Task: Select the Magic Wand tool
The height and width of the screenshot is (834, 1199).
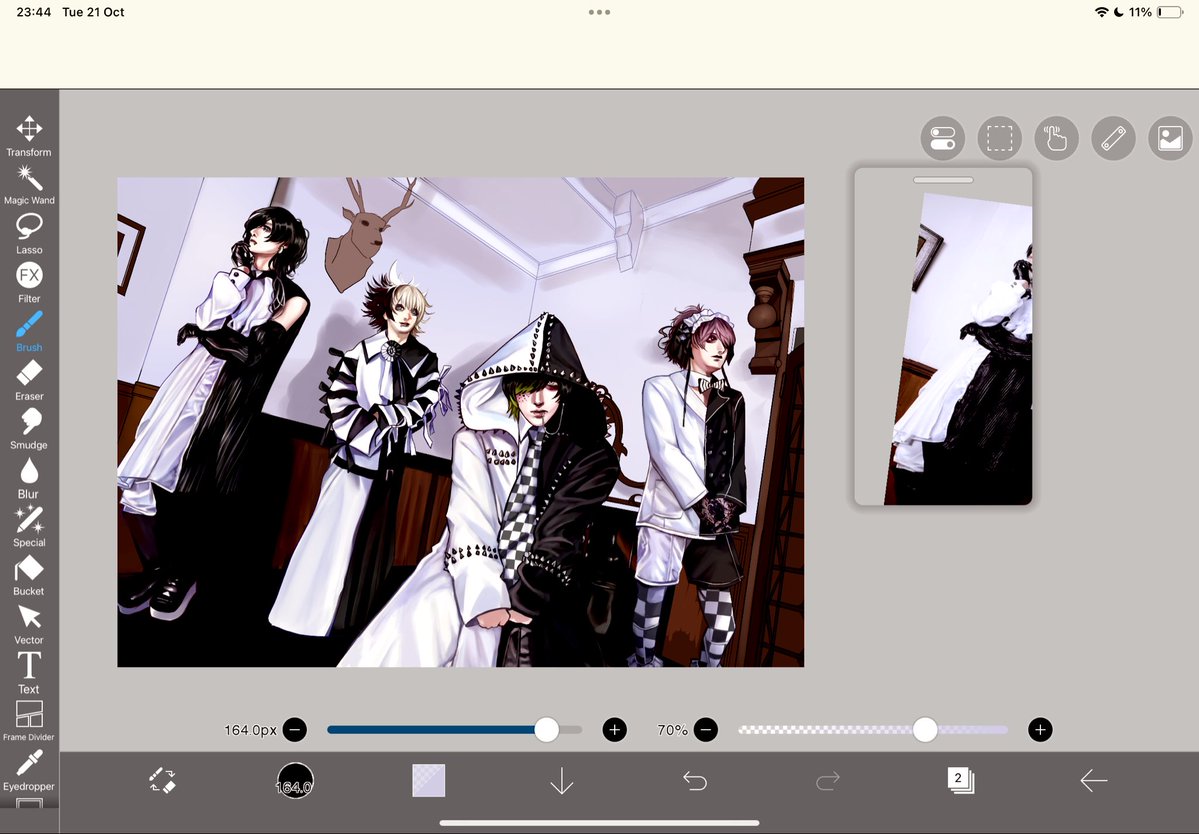Action: [29, 184]
